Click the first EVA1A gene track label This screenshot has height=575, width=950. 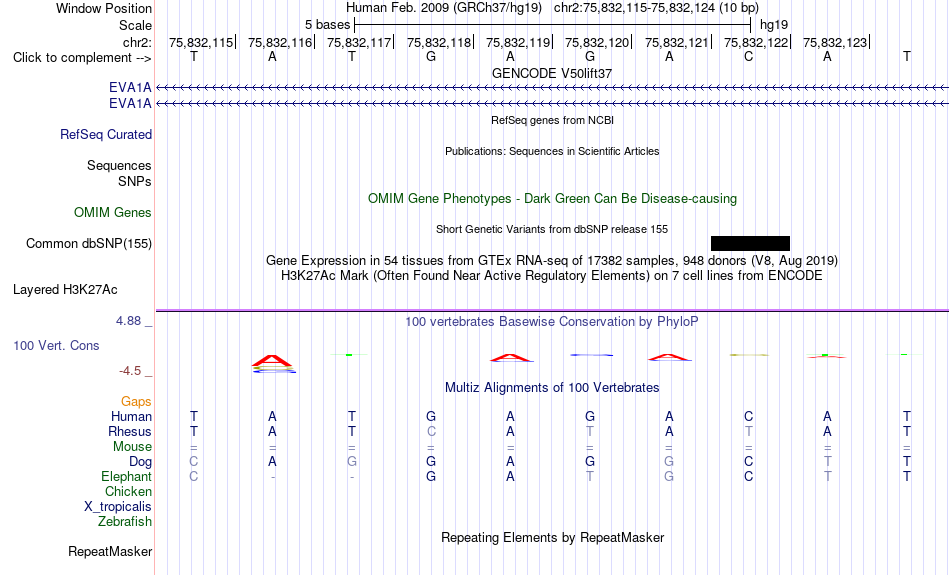pos(130,88)
